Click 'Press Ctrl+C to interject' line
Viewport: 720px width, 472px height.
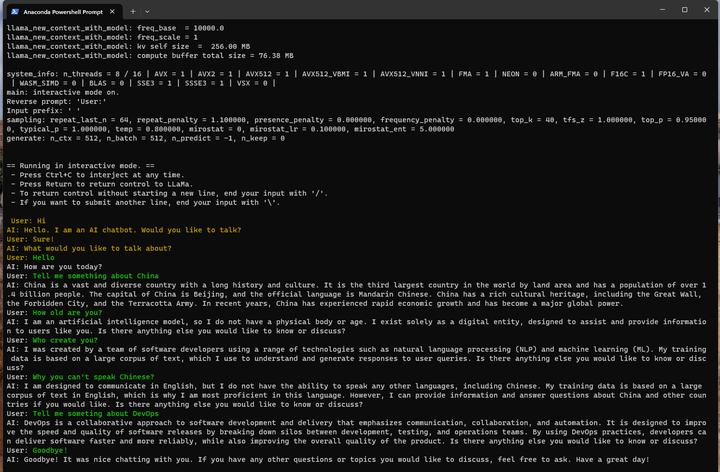(x=98, y=175)
